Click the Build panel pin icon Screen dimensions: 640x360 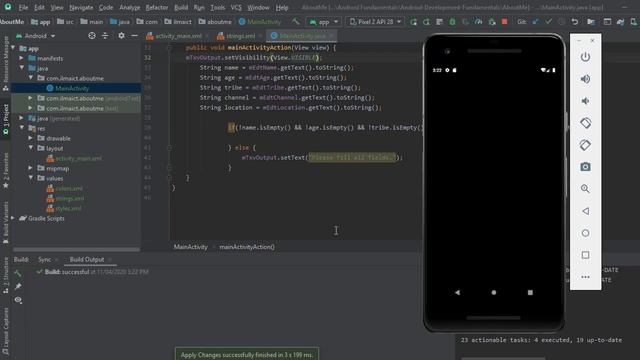18,287
